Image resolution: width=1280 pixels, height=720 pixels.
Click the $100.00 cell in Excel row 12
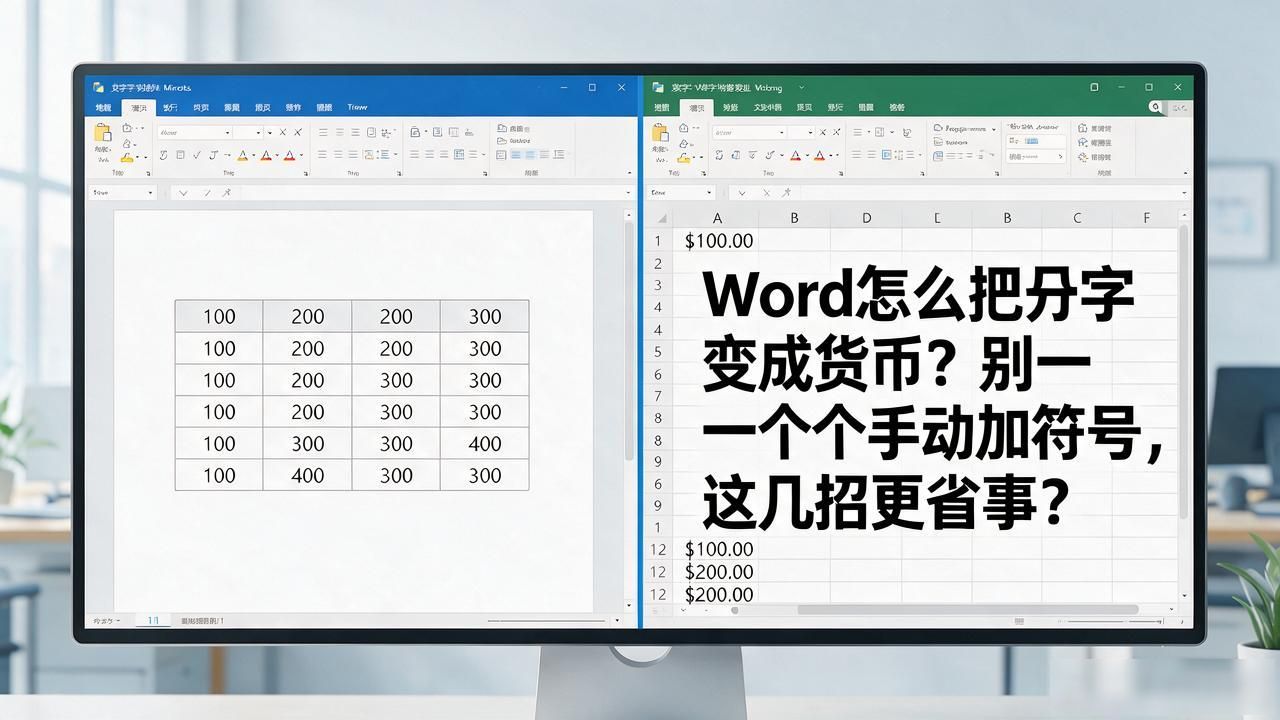point(717,549)
